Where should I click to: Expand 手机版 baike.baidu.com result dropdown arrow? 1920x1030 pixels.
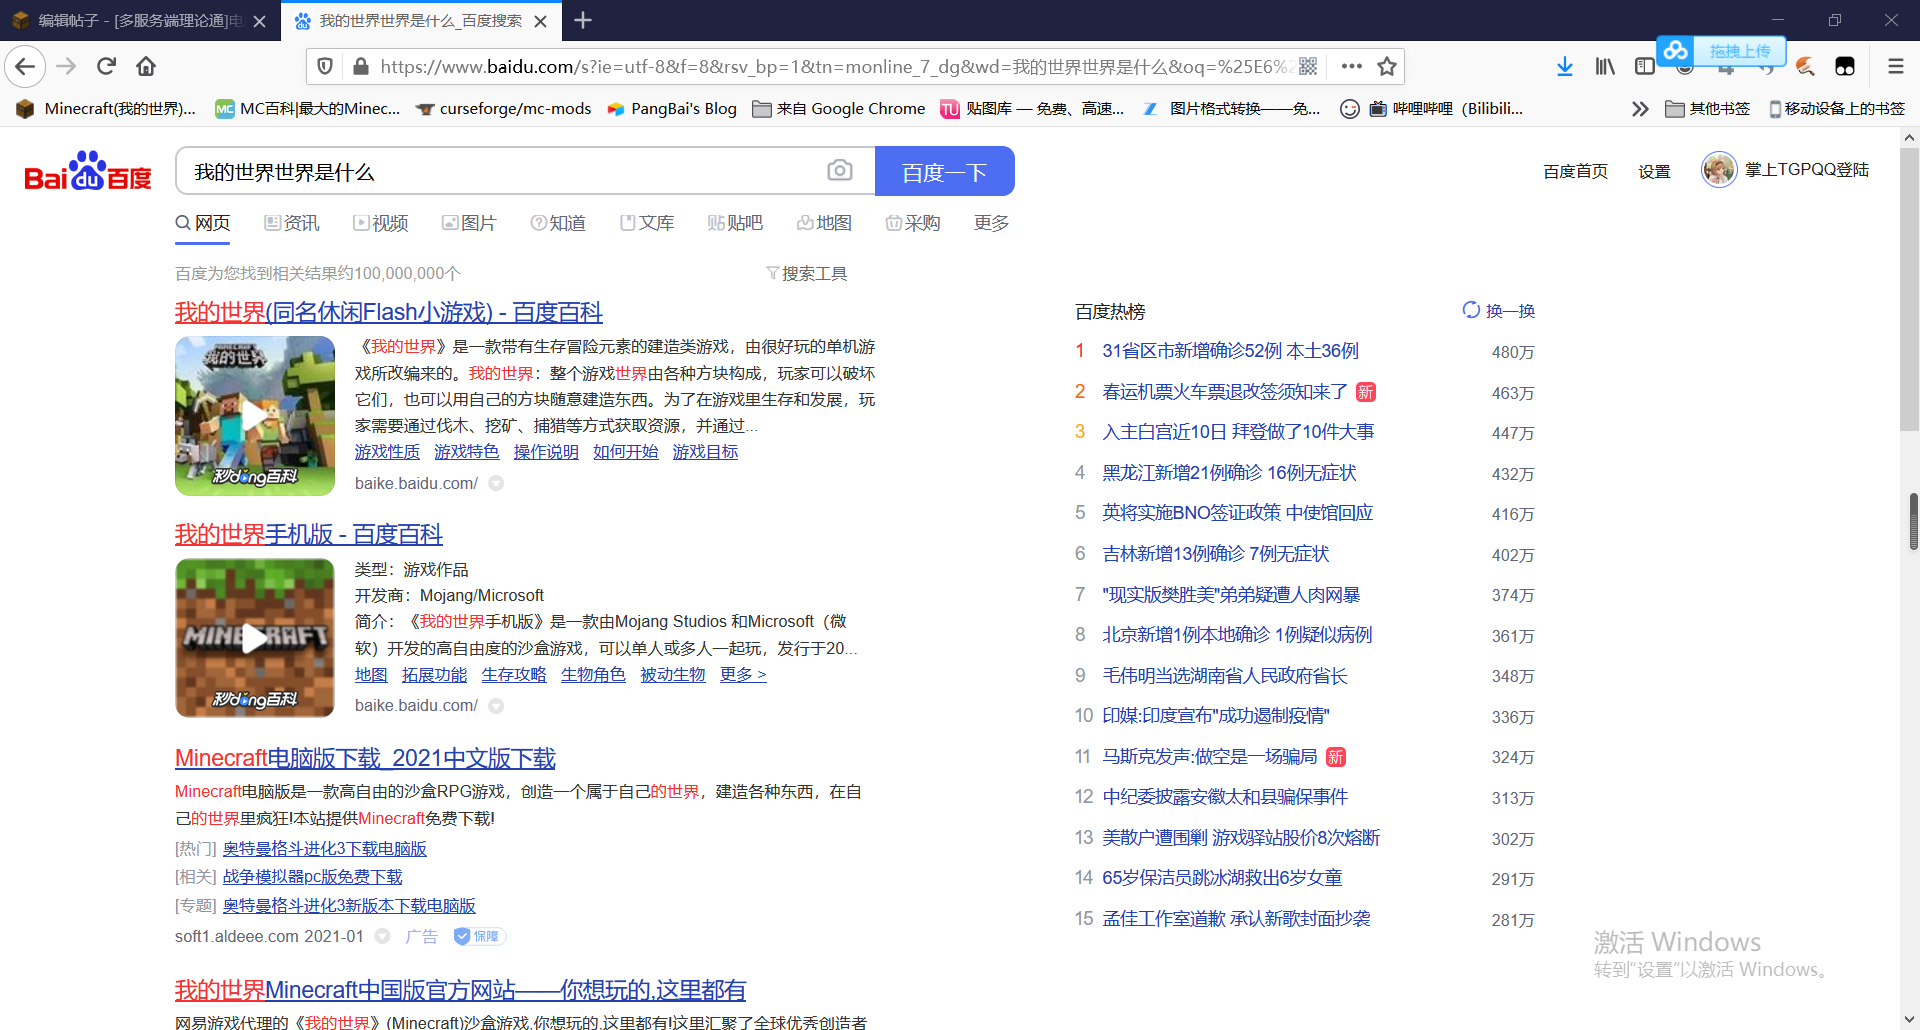(x=496, y=706)
